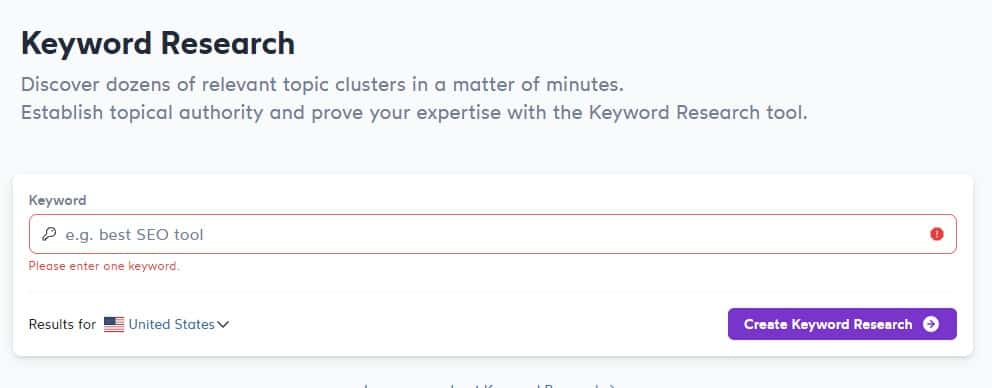The width and height of the screenshot is (992, 388).
Task: Click the Create Keyword Research button
Action: click(842, 324)
